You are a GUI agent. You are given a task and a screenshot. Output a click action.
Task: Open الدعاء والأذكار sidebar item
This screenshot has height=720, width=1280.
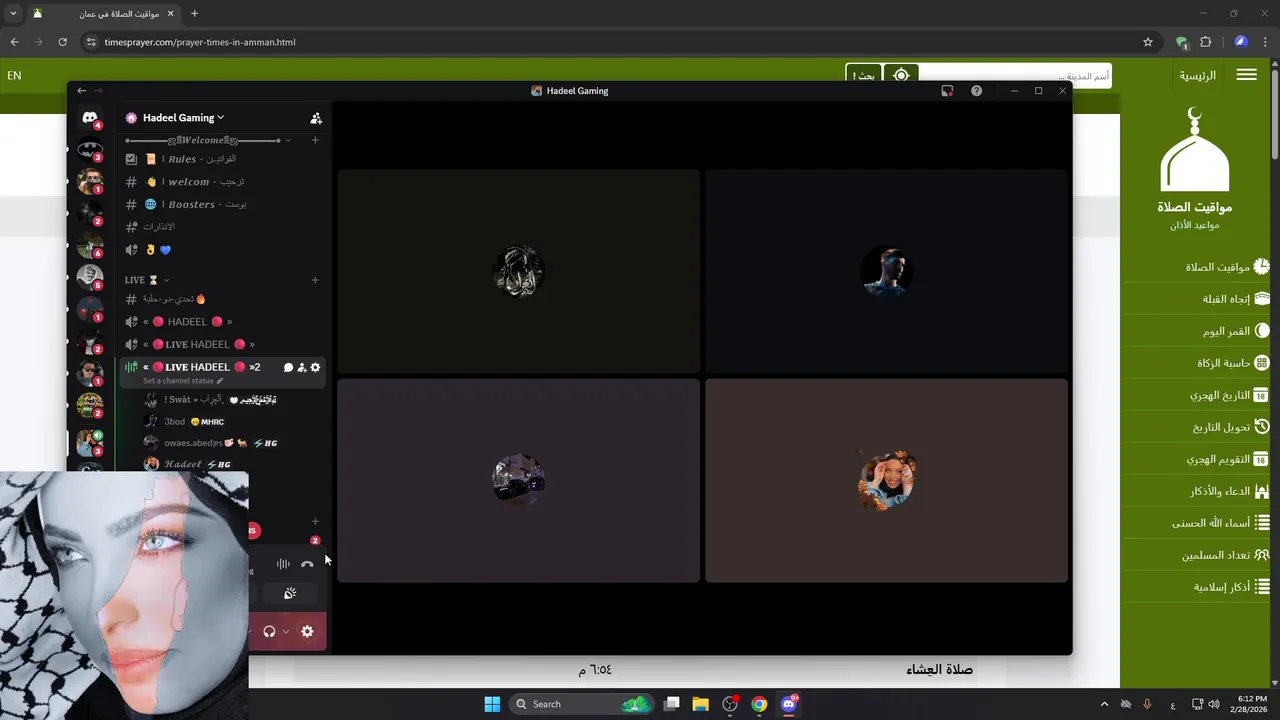point(1197,491)
